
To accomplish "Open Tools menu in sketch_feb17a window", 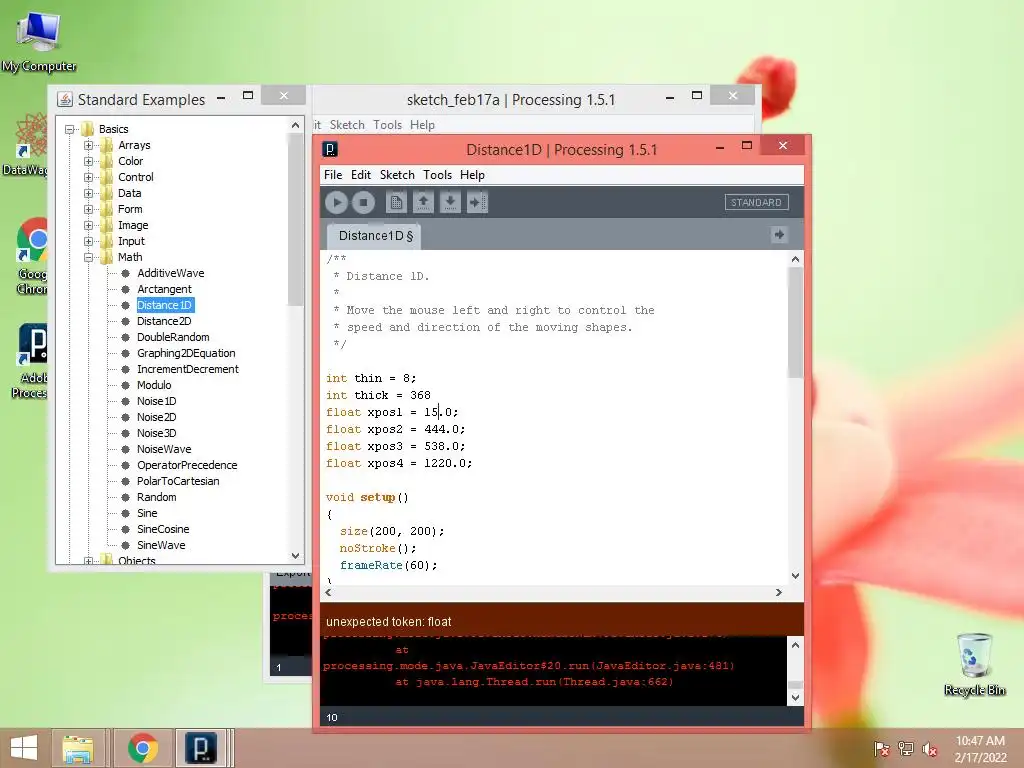I will click(387, 125).
